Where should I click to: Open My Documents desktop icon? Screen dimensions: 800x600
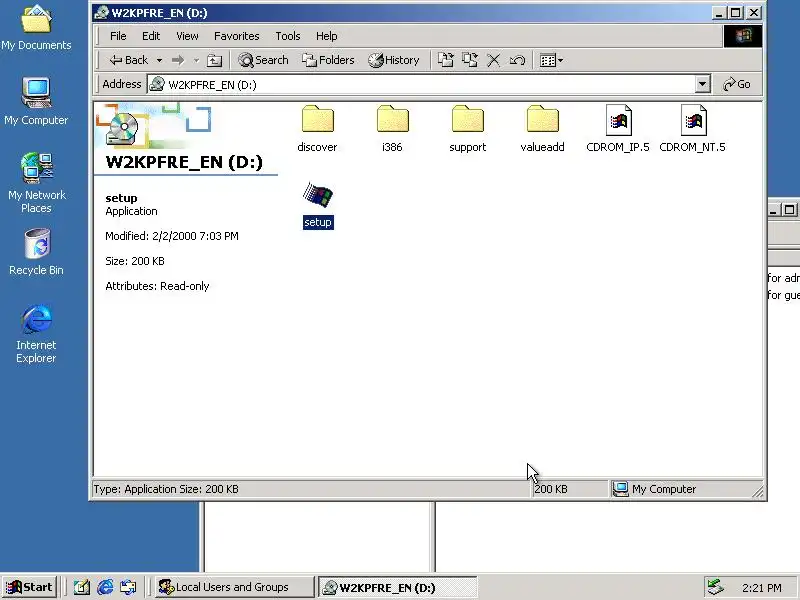pyautogui.click(x=36, y=27)
